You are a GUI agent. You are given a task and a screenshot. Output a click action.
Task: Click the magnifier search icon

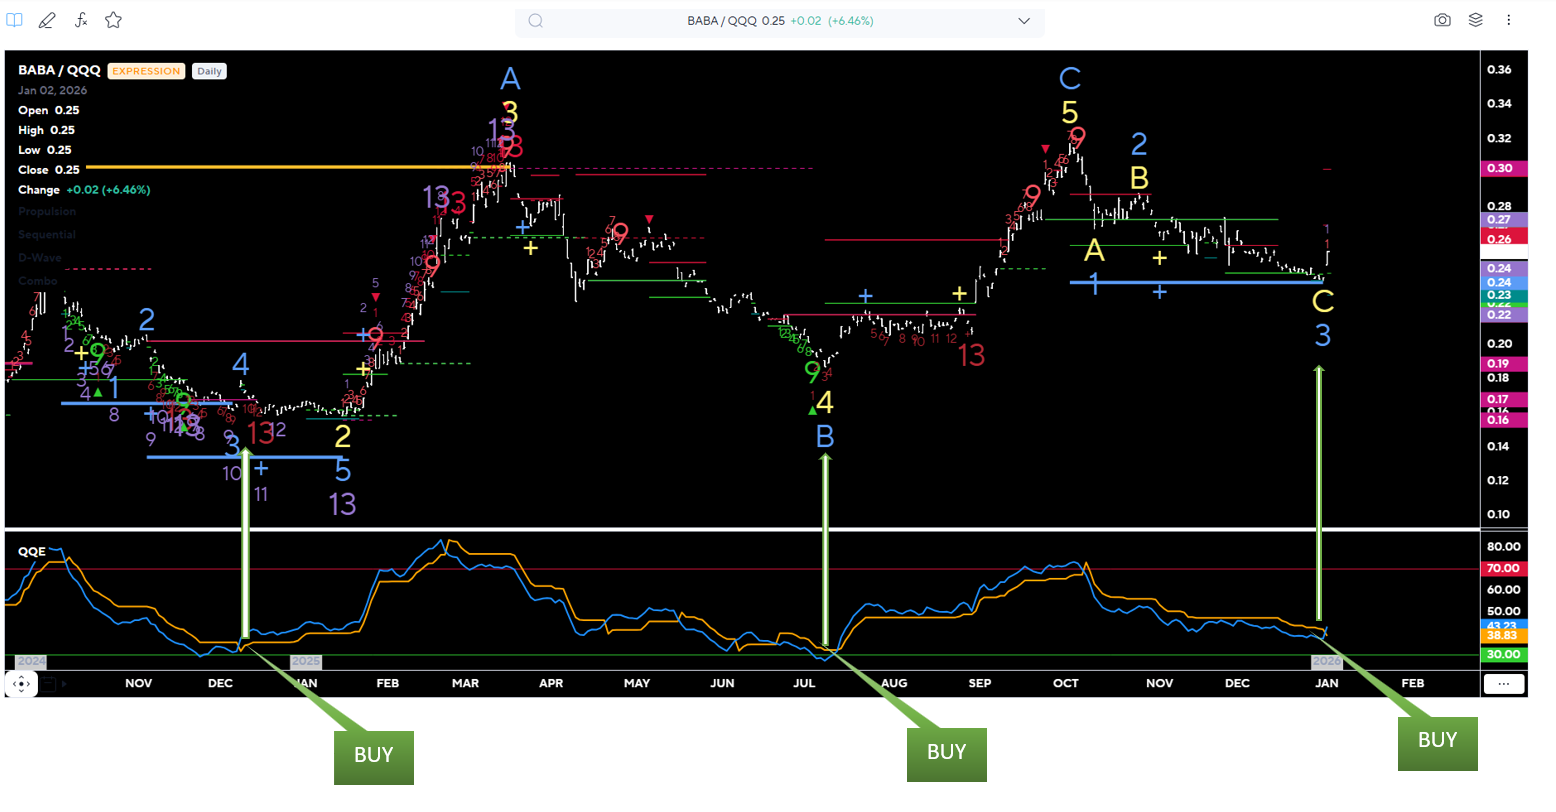click(536, 21)
